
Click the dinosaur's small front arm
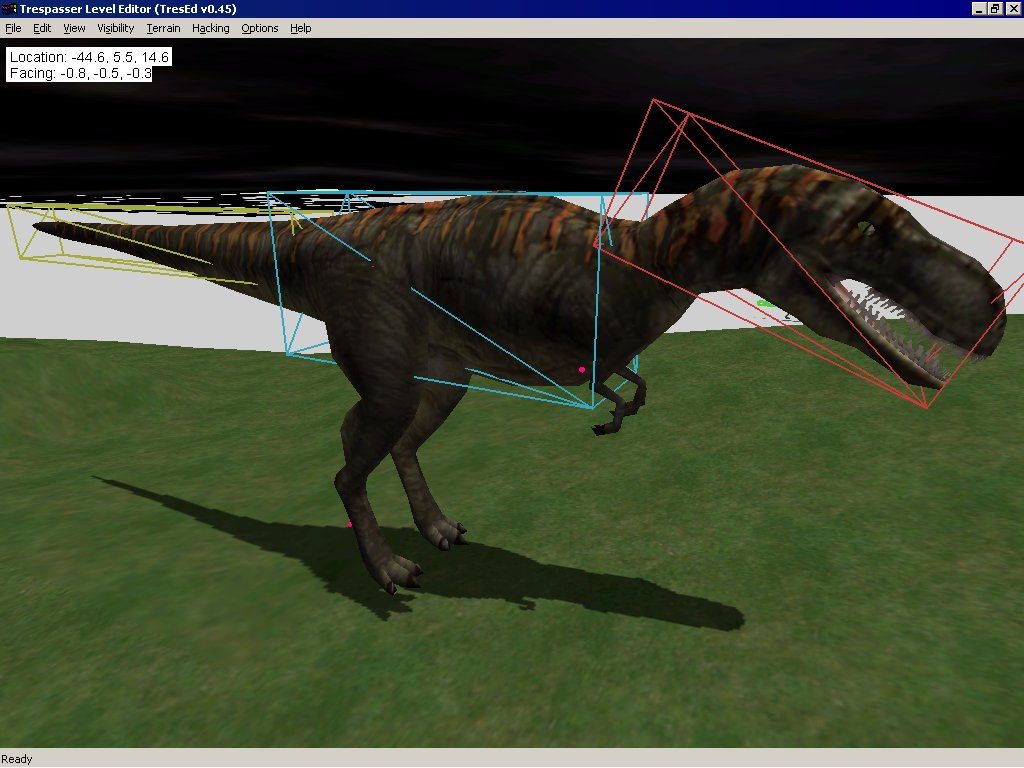click(620, 402)
